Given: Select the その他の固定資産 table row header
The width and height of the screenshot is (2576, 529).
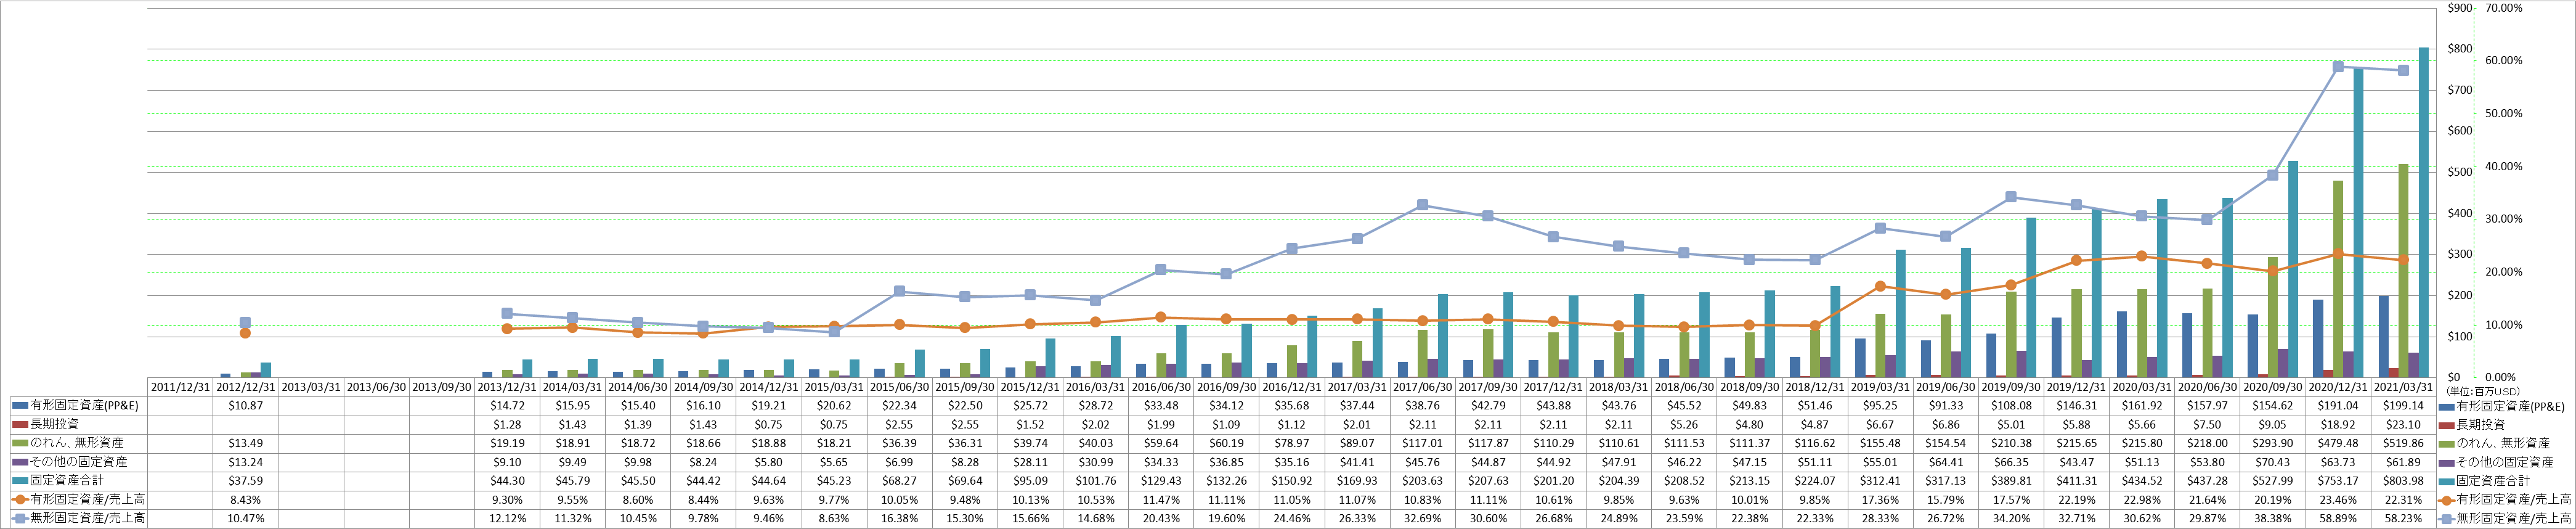Looking at the screenshot, I should (78, 462).
